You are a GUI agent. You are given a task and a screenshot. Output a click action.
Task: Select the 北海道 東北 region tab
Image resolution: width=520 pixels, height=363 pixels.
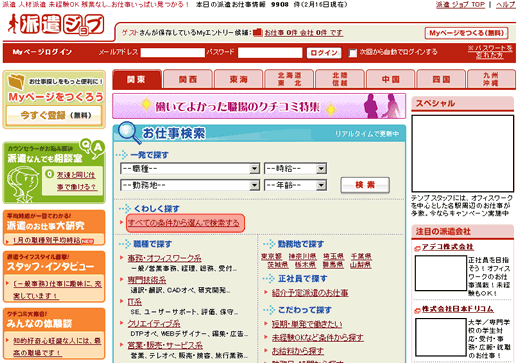pos(289,79)
